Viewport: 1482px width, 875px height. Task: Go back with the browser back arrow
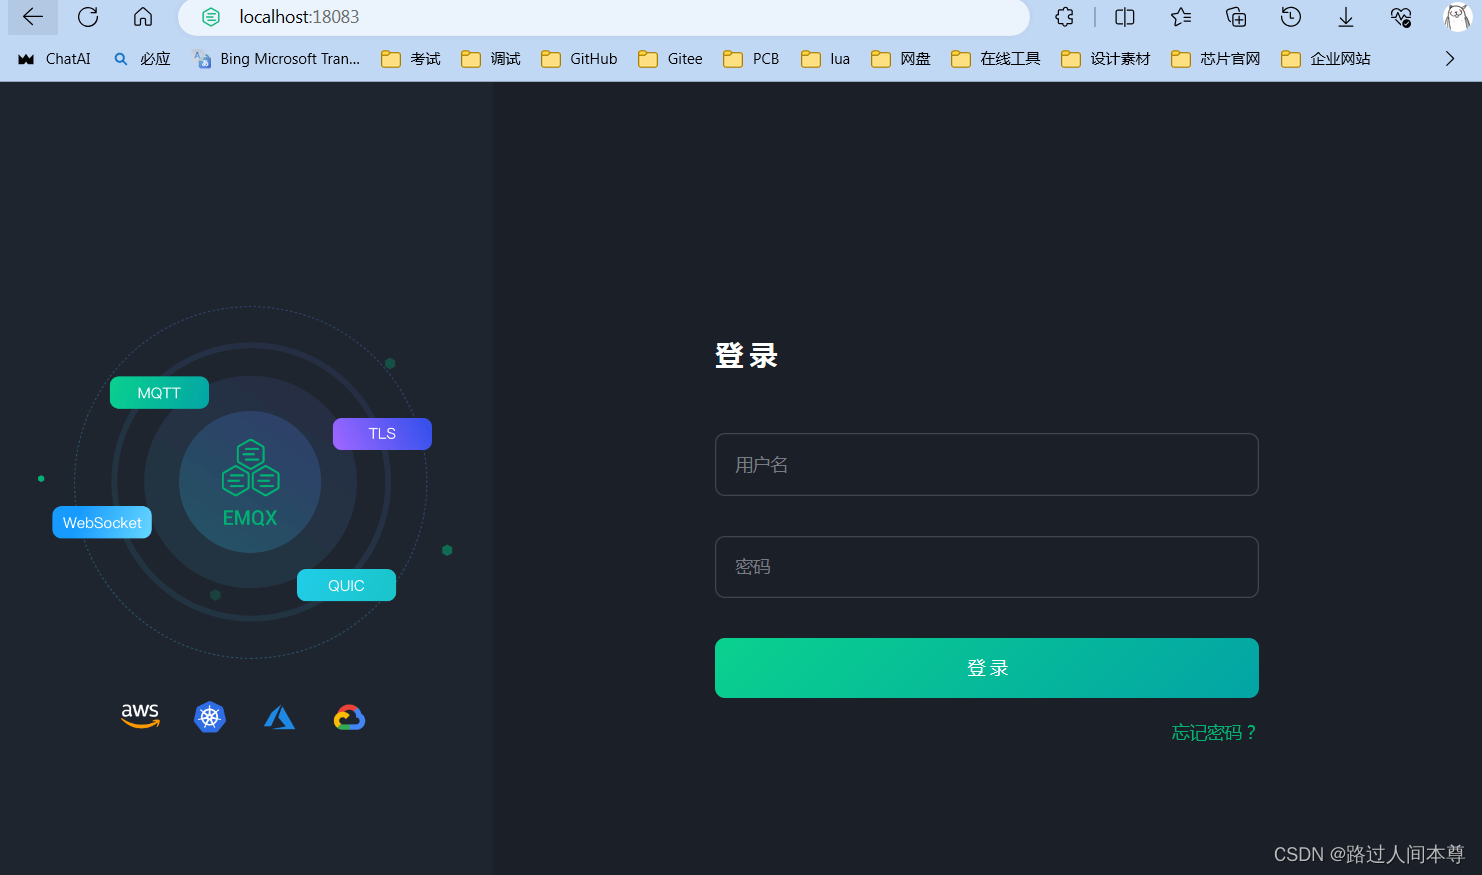[x=33, y=17]
